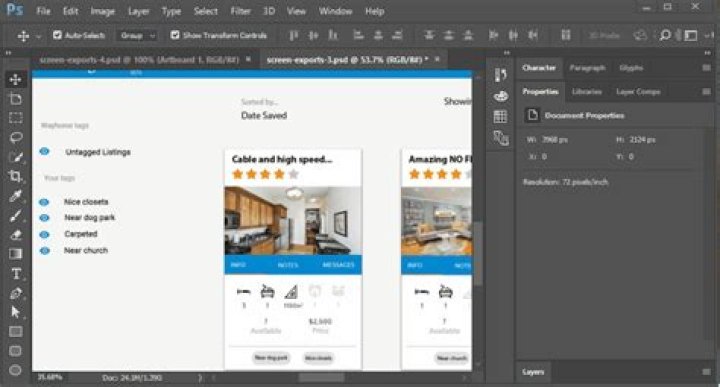Toggle eye icon beside Near dog park

(45, 218)
